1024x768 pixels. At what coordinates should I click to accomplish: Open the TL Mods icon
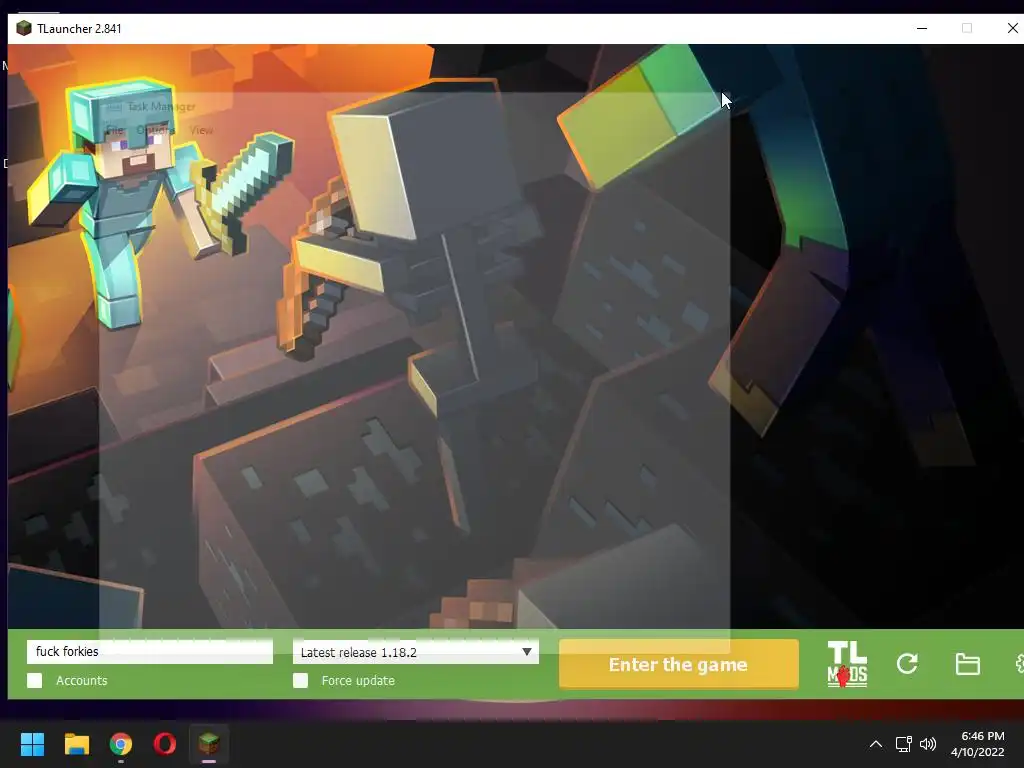click(x=847, y=664)
